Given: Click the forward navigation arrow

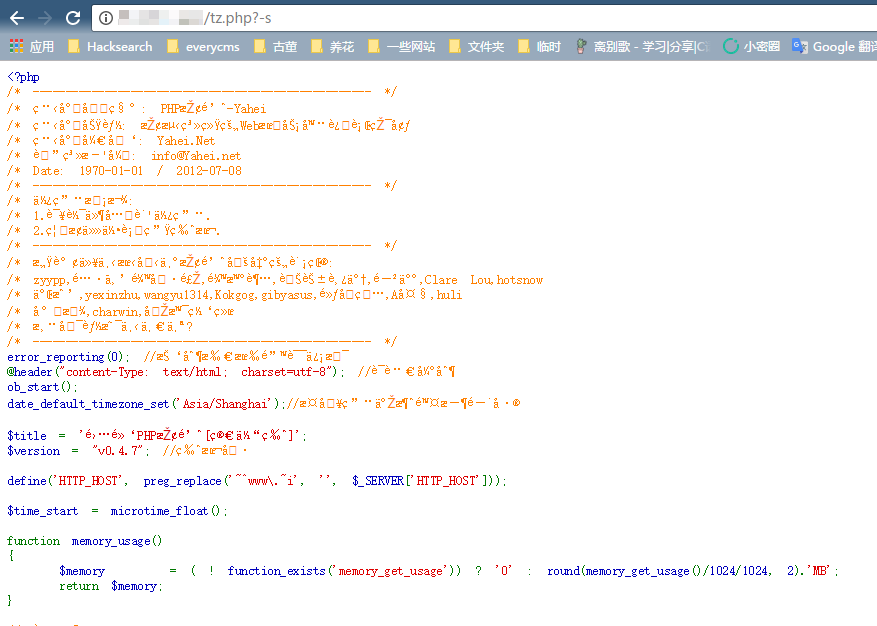Looking at the screenshot, I should (x=45, y=17).
